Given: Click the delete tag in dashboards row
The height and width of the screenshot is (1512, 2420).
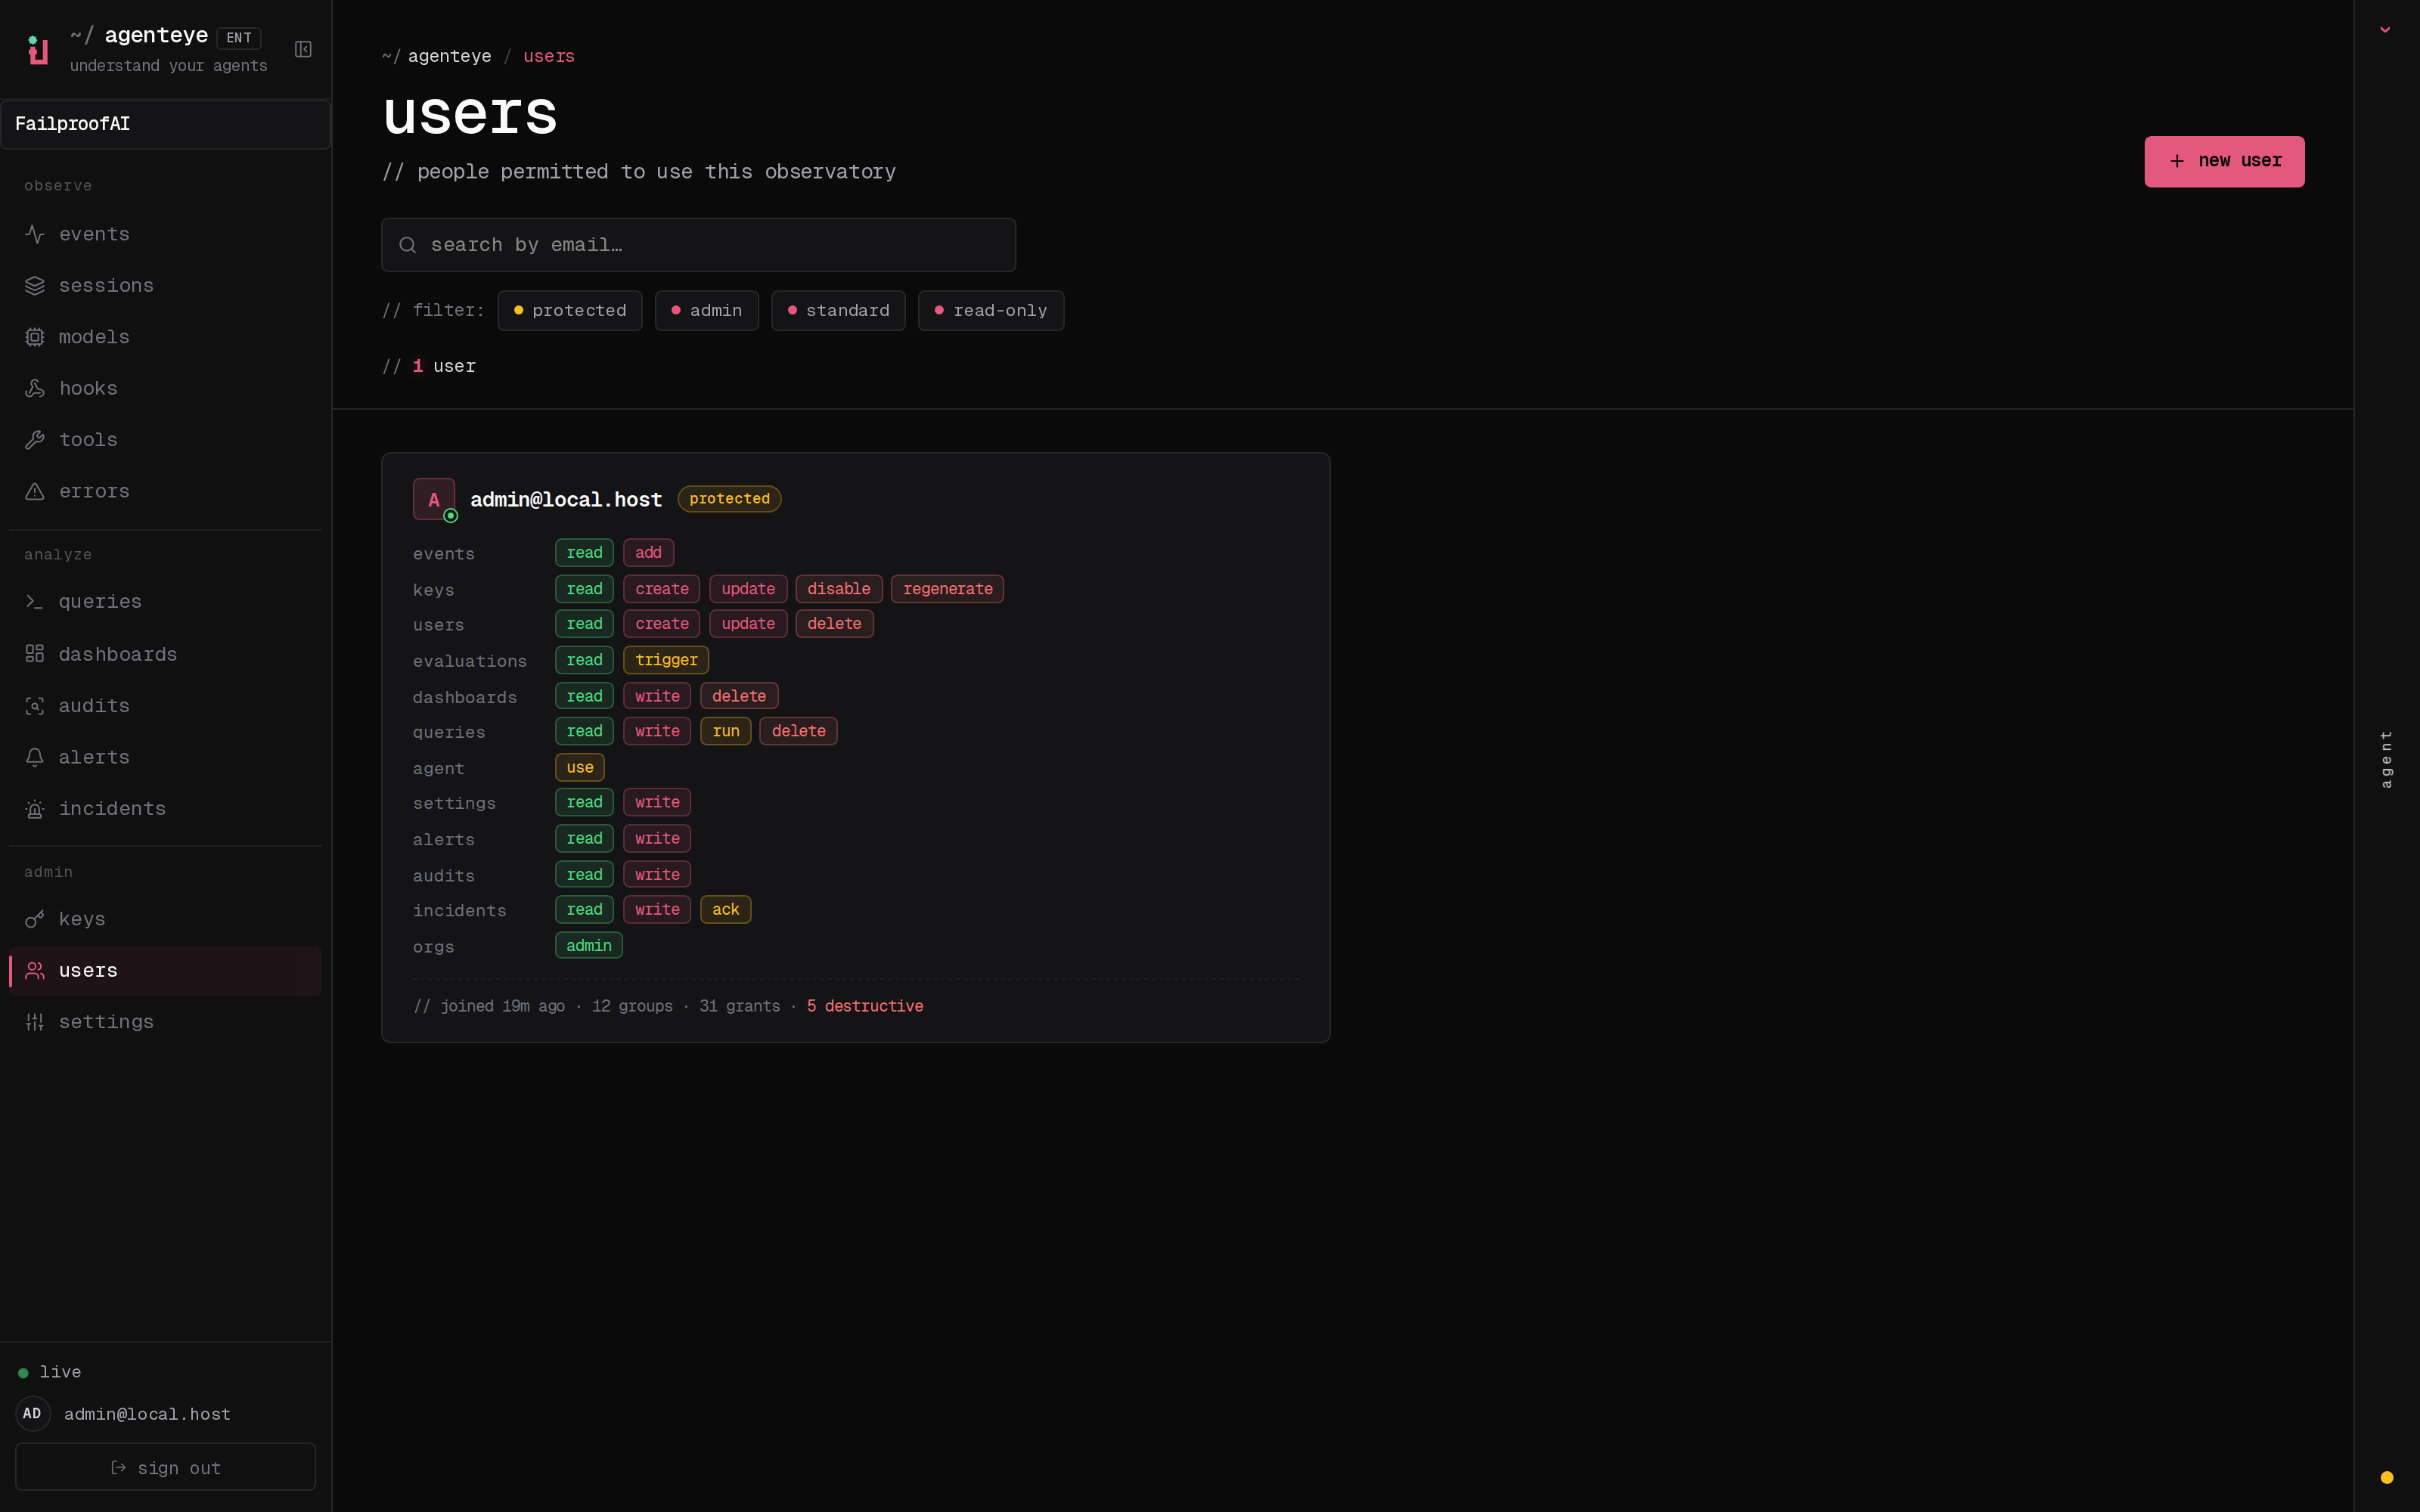Looking at the screenshot, I should click(738, 696).
